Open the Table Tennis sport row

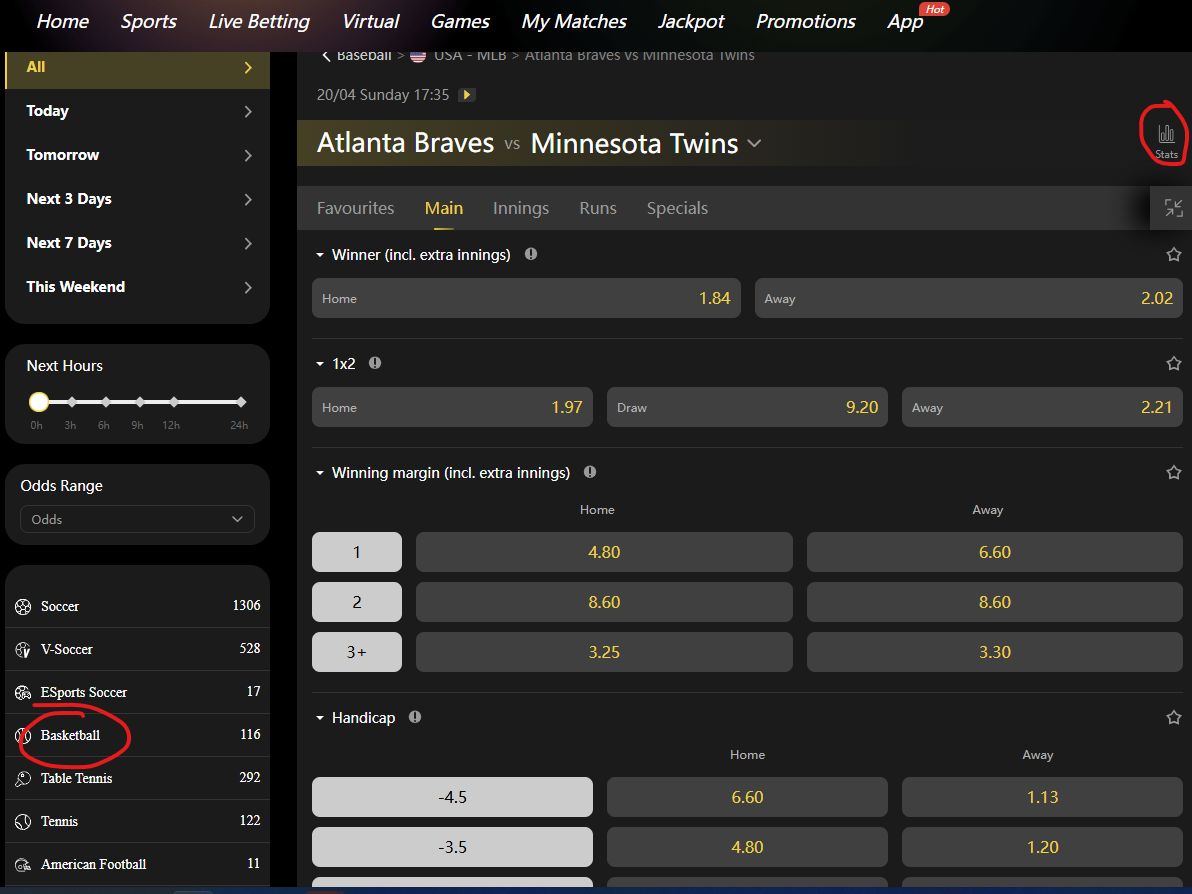click(x=138, y=778)
